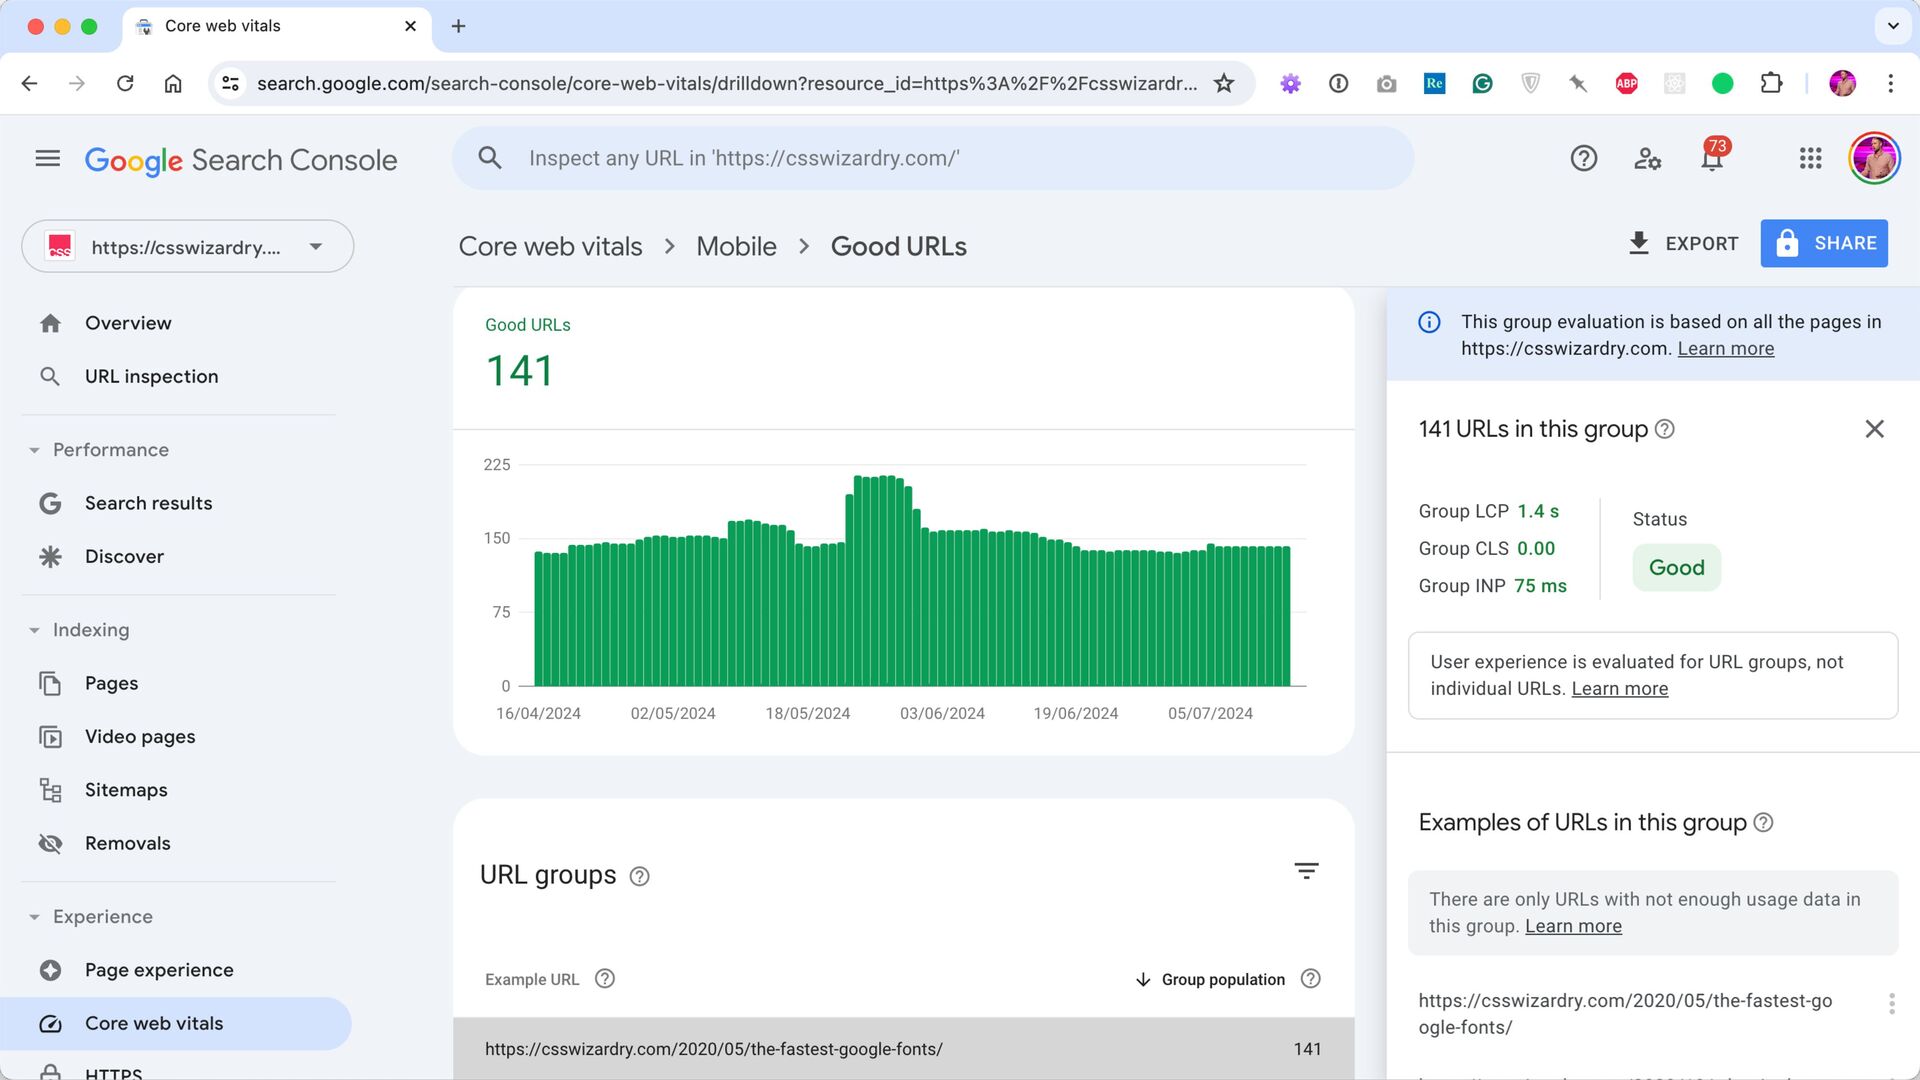Viewport: 1920px width, 1080px height.
Task: Open the help question mark icon
Action: pos(1583,159)
